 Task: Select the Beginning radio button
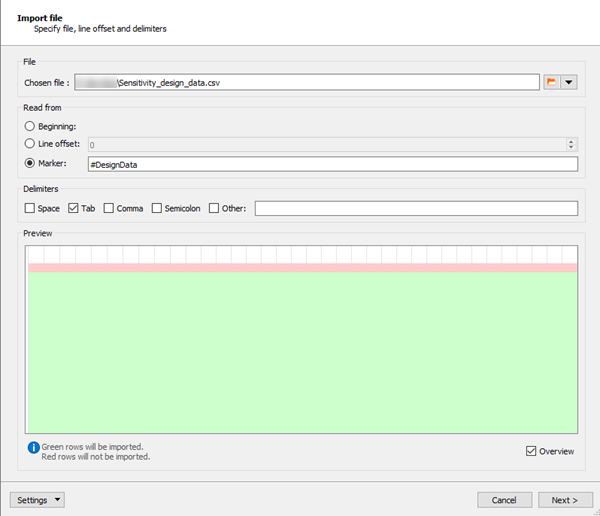[29, 126]
